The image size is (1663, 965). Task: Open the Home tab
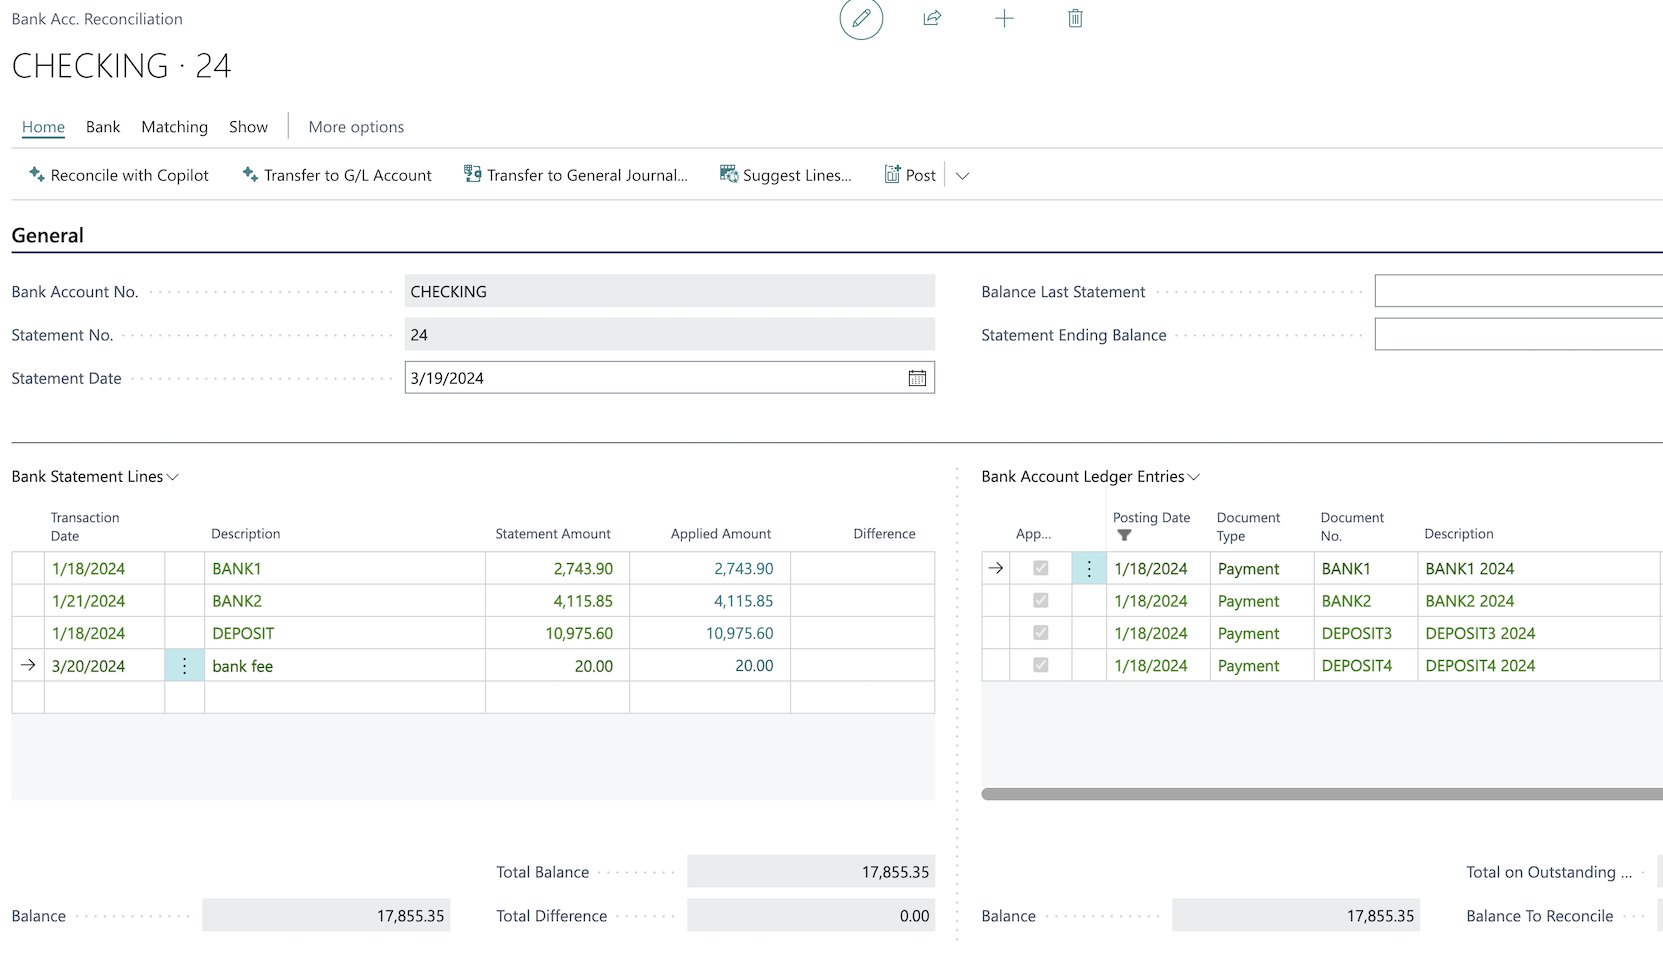click(43, 127)
